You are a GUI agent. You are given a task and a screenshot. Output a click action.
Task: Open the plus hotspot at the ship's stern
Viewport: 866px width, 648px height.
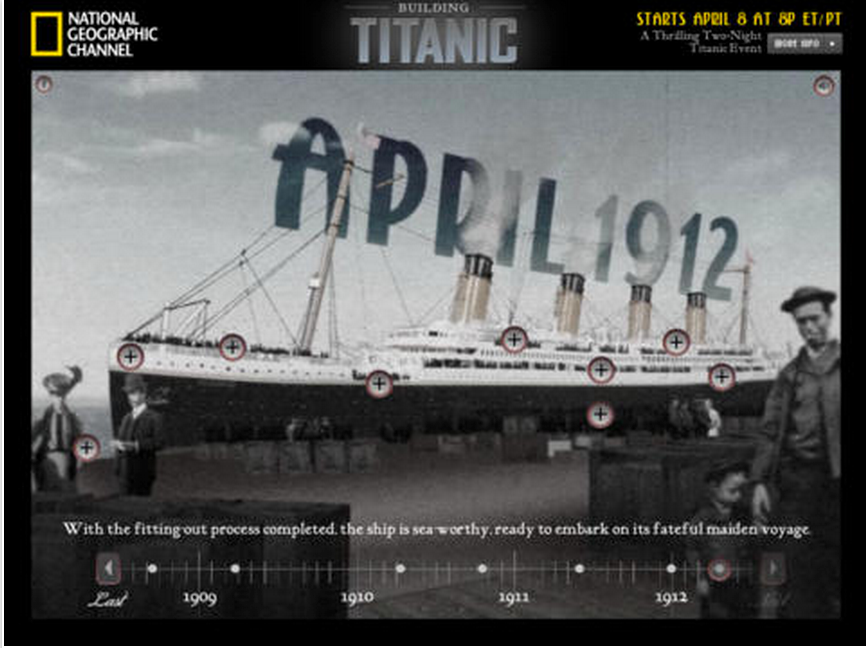pyautogui.click(x=721, y=377)
